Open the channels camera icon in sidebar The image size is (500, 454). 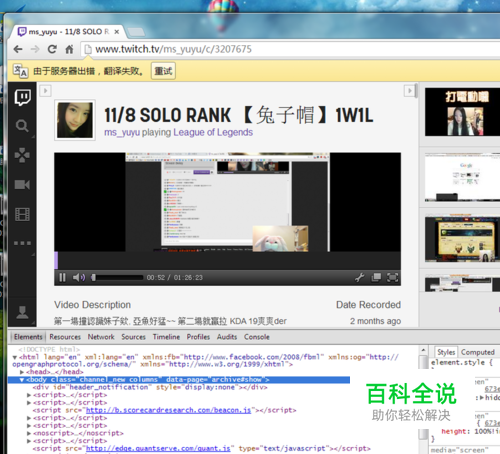(22, 184)
